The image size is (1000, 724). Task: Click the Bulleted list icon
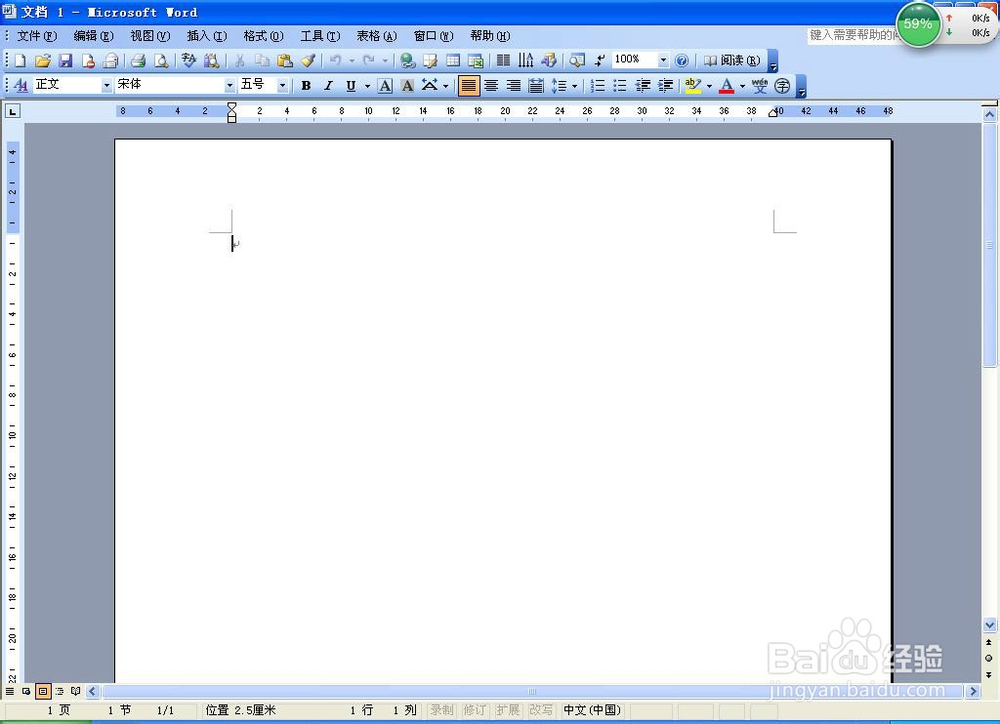point(620,85)
